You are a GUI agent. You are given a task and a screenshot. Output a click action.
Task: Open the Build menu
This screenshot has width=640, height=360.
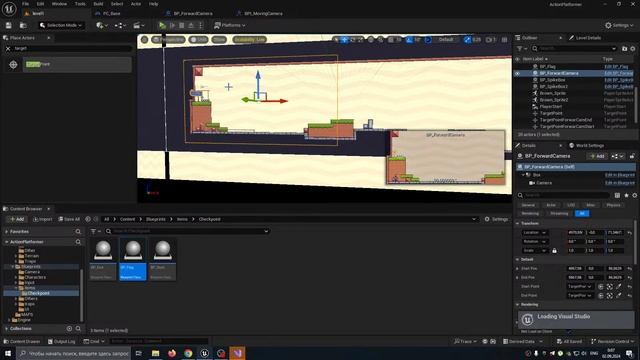tap(98, 4)
